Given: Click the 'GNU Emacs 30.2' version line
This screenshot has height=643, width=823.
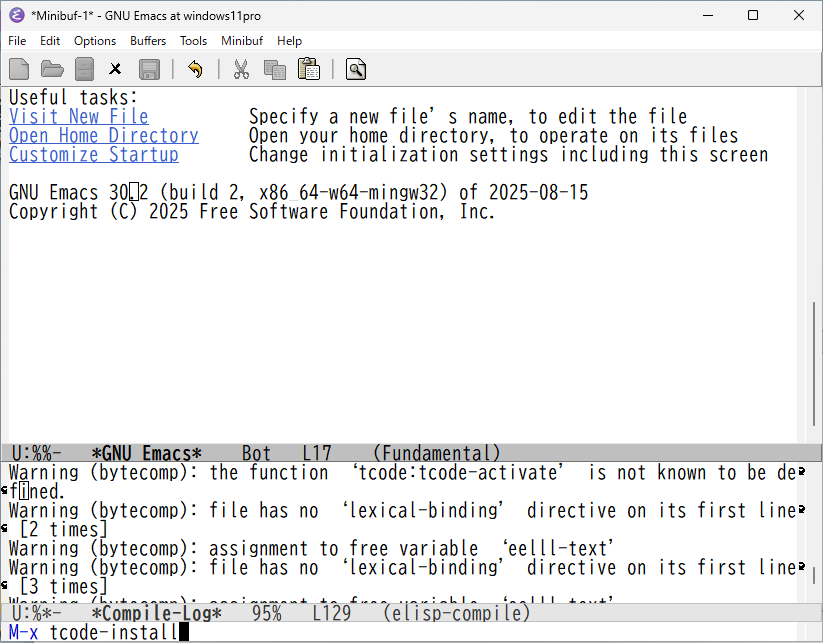Looking at the screenshot, I should (x=299, y=193).
